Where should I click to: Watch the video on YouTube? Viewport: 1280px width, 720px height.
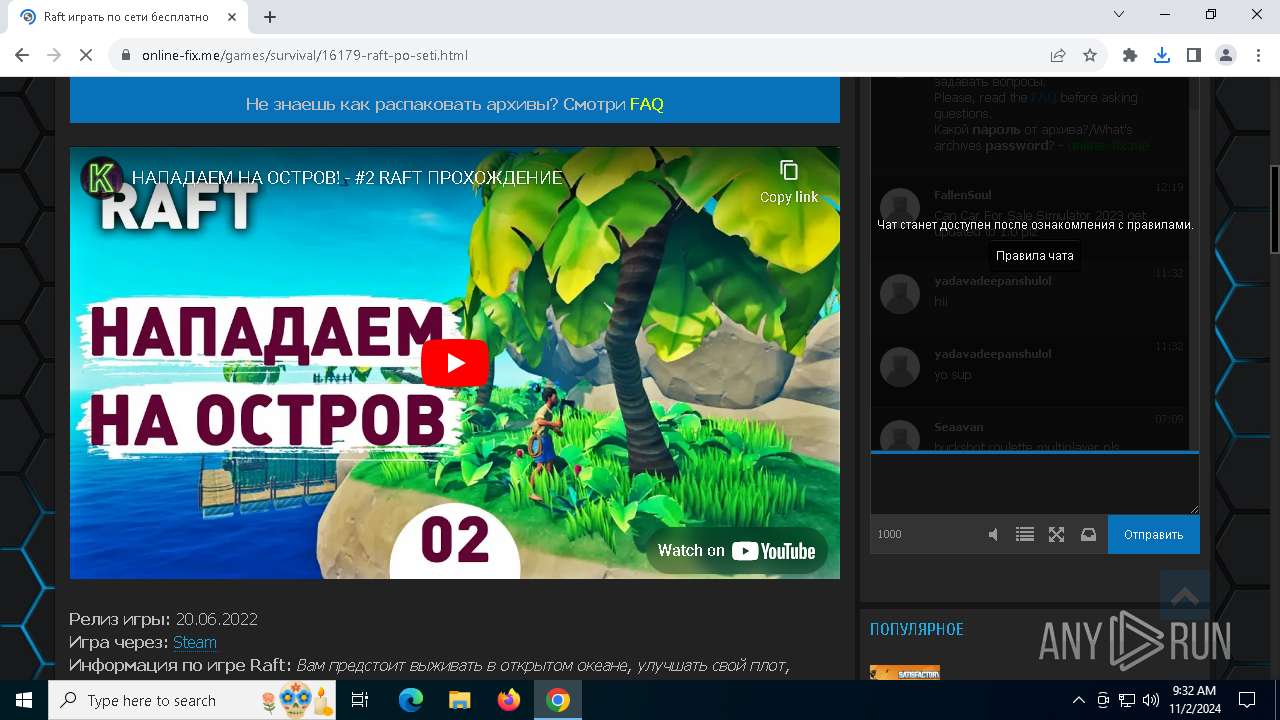(x=737, y=551)
